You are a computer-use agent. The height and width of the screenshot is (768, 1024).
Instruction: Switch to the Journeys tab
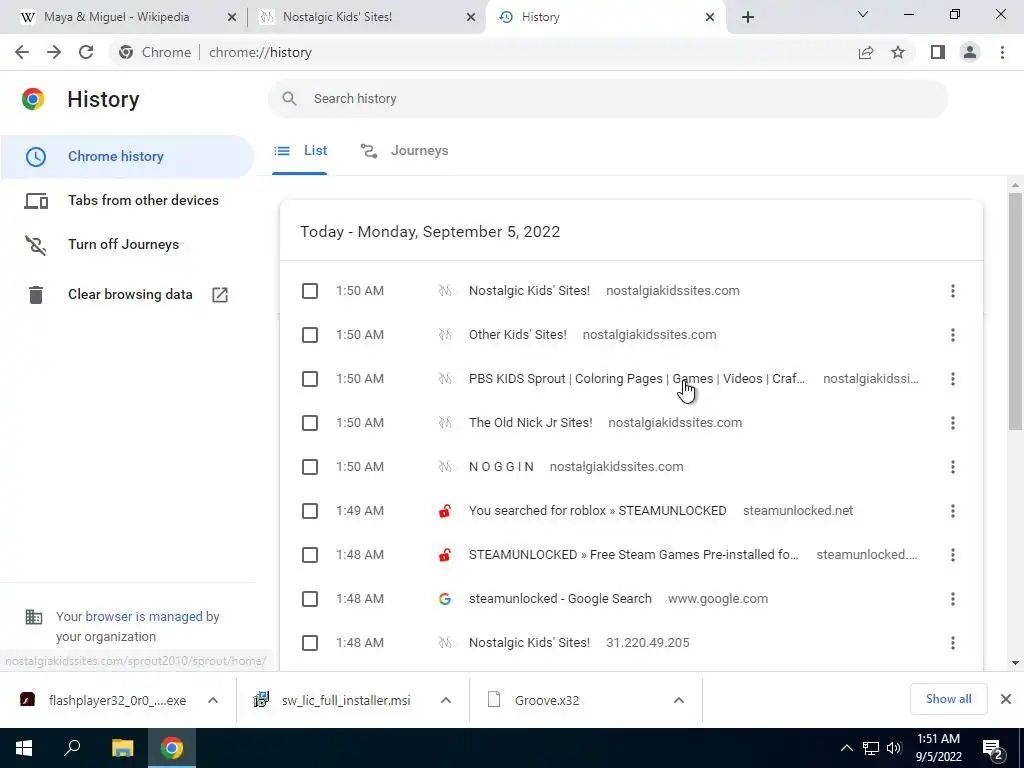coord(404,151)
